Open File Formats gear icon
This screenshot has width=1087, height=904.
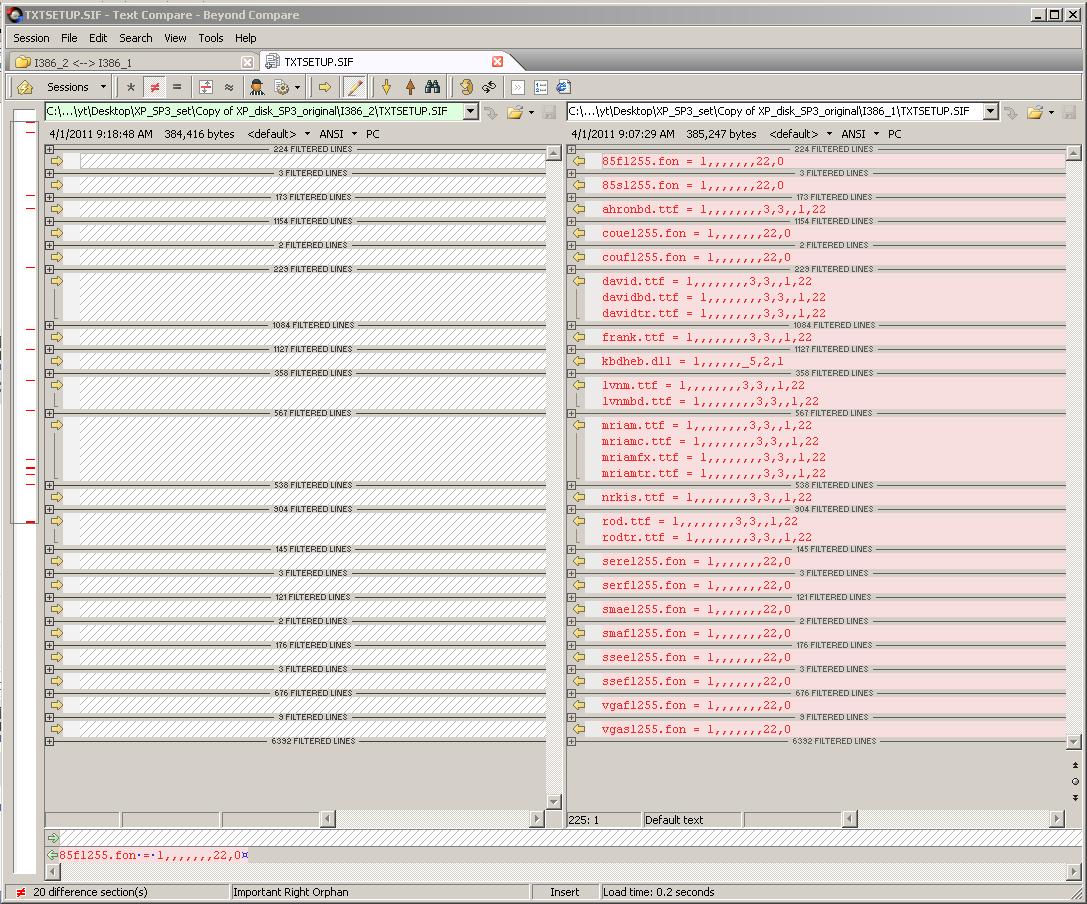point(281,87)
